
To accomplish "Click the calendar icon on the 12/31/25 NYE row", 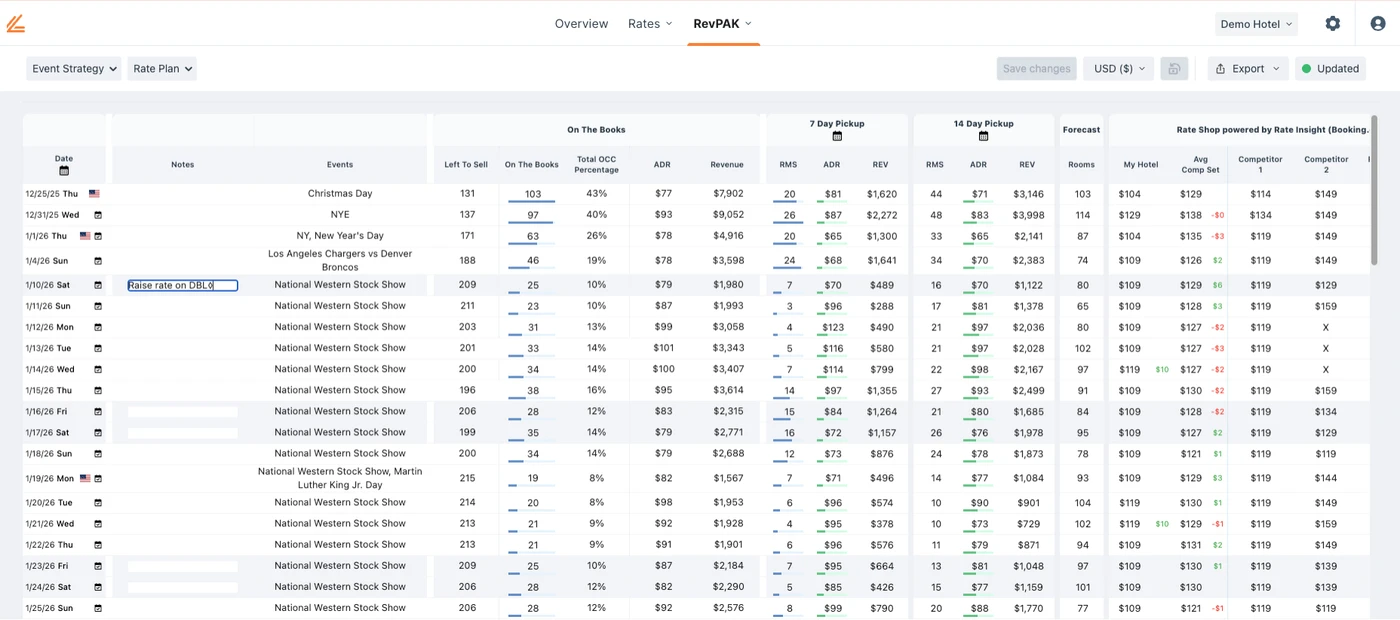I will pos(96,214).
